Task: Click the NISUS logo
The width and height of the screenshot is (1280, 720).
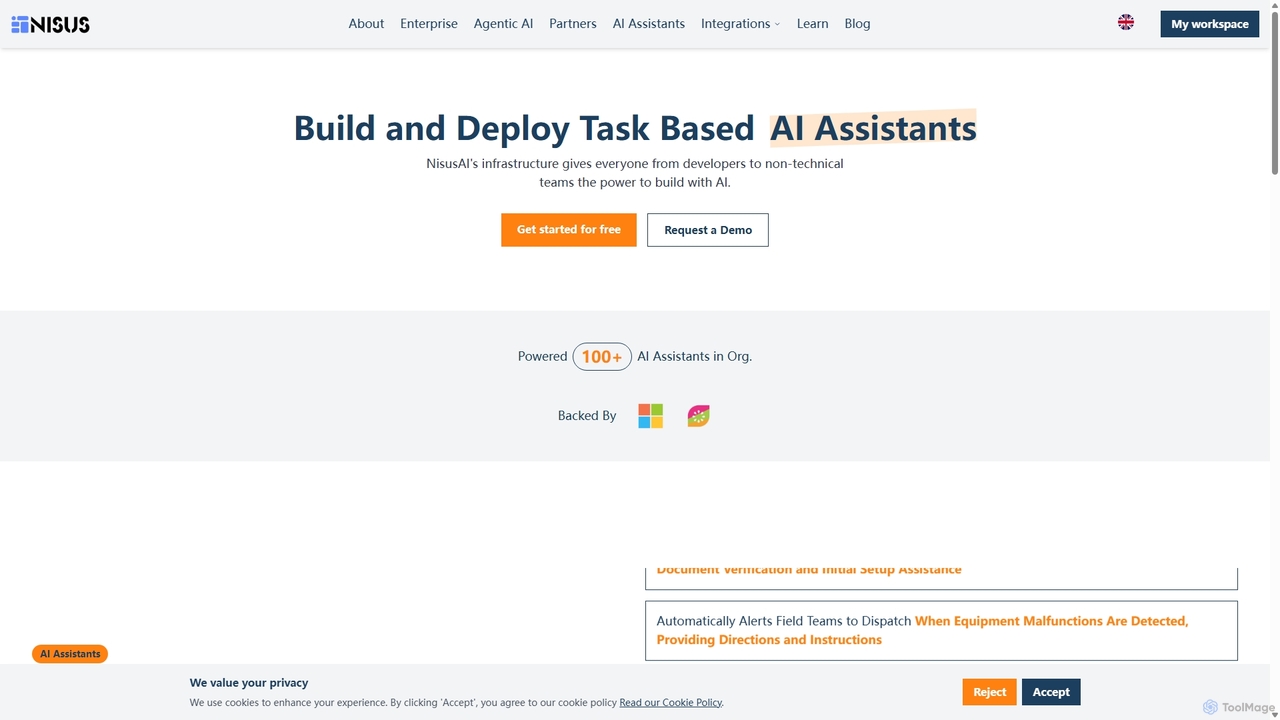Action: pos(51,24)
